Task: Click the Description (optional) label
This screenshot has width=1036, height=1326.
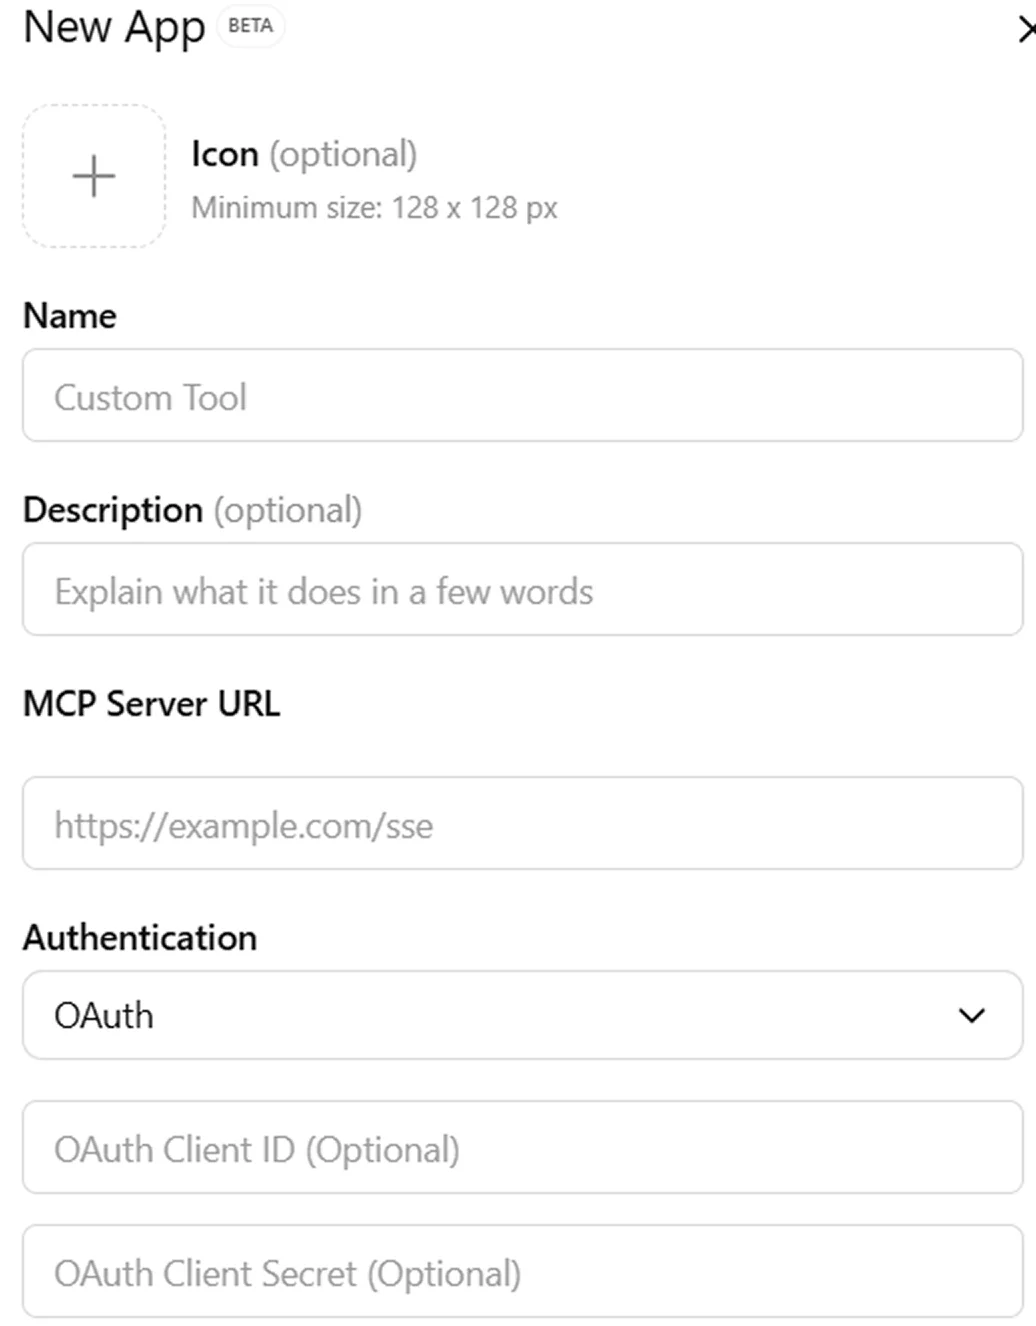Action: click(191, 510)
